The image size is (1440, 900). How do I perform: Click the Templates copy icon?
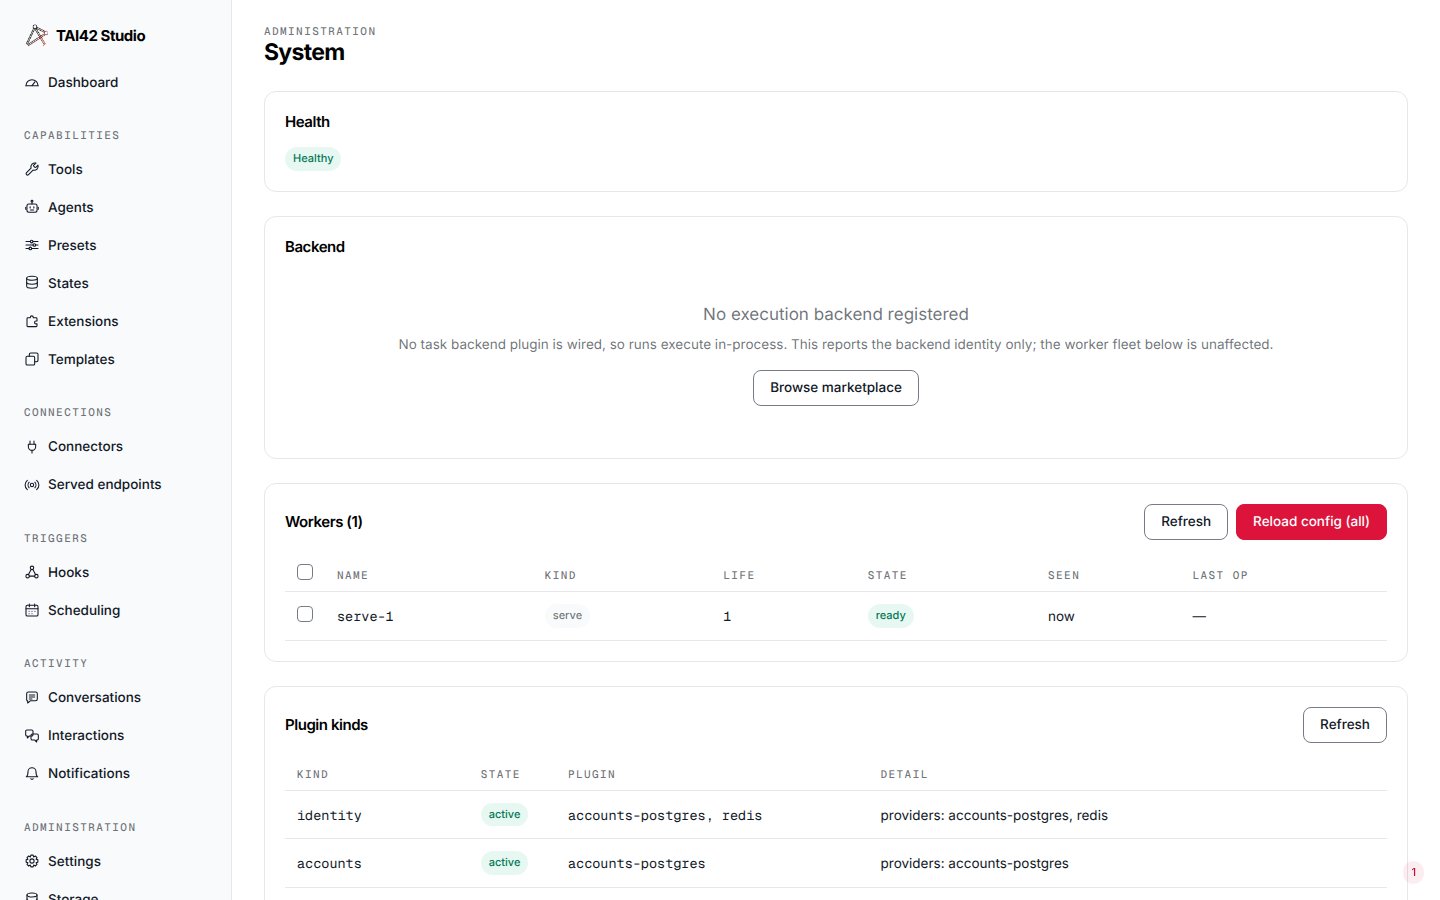click(32, 360)
